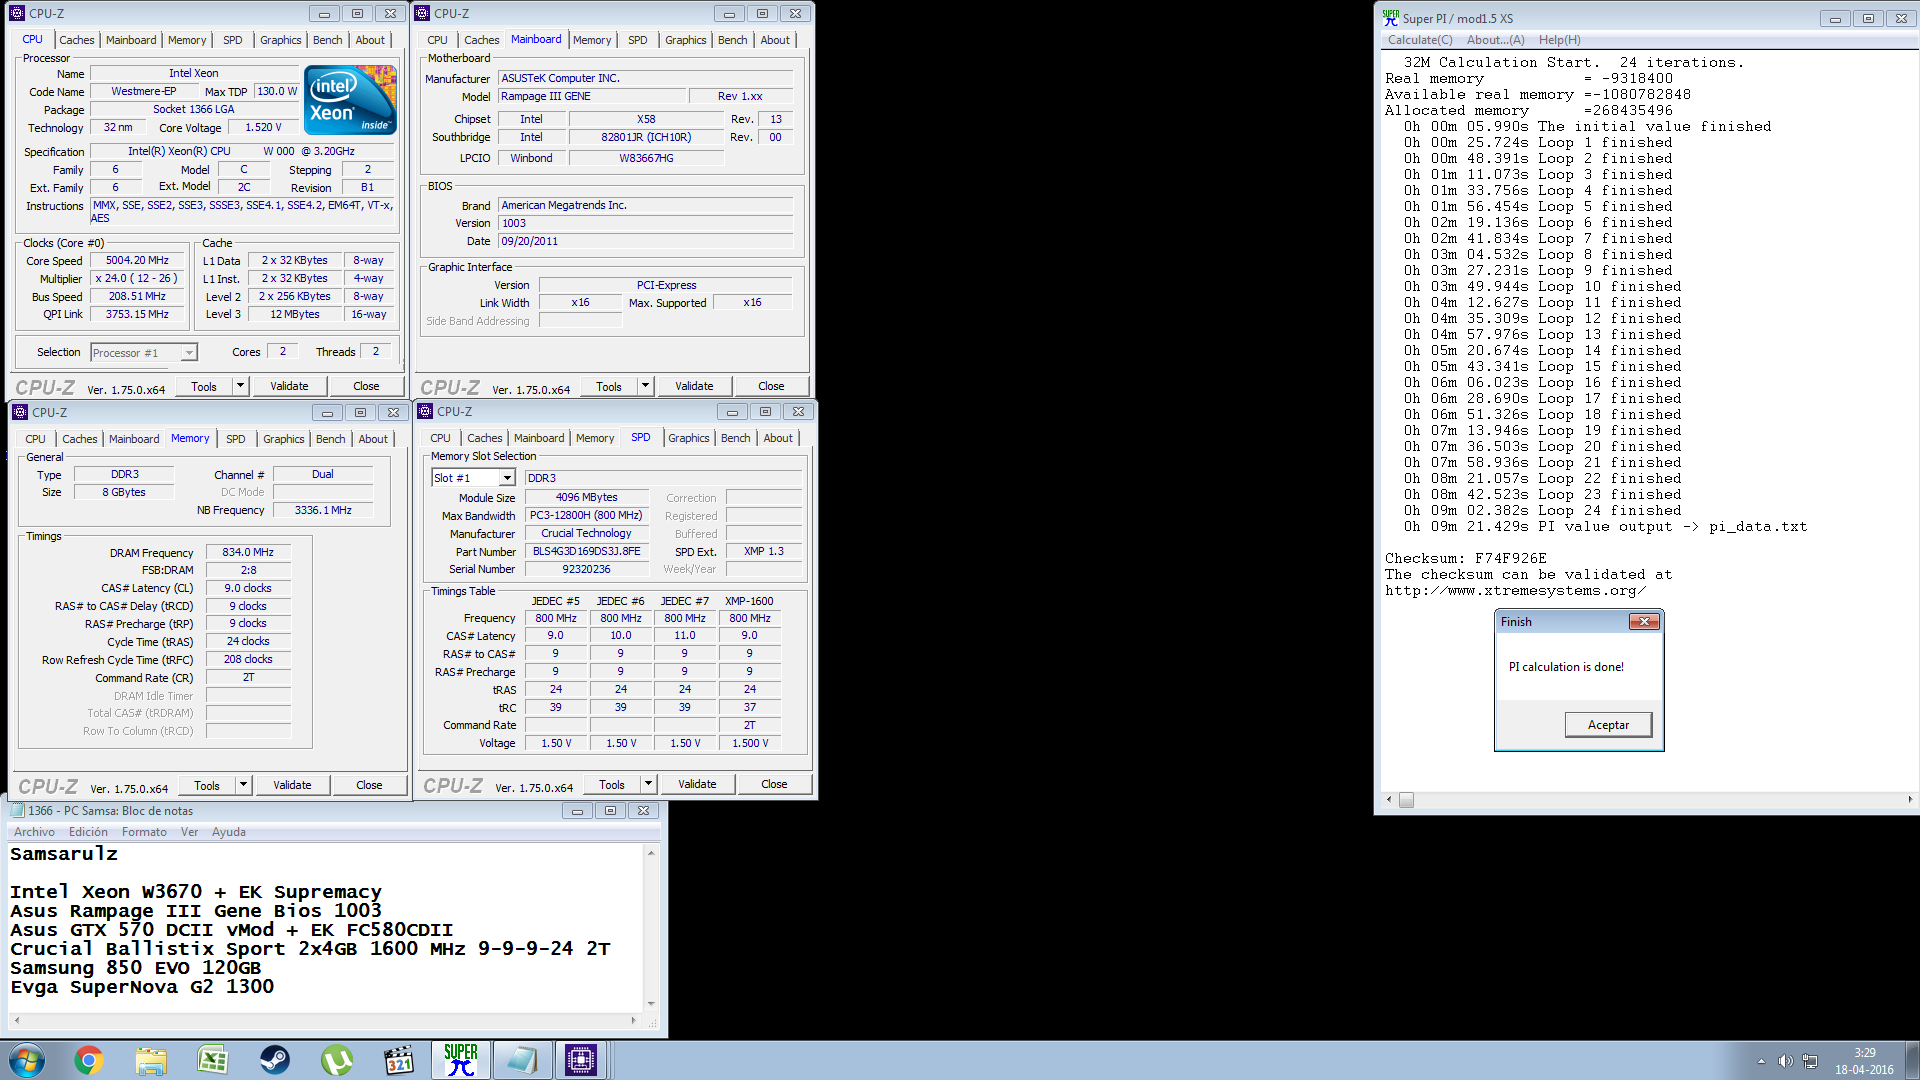Open Tools dropdown arrow in CPU-Z CPU window
The image size is (1920, 1080).
pyautogui.click(x=240, y=386)
